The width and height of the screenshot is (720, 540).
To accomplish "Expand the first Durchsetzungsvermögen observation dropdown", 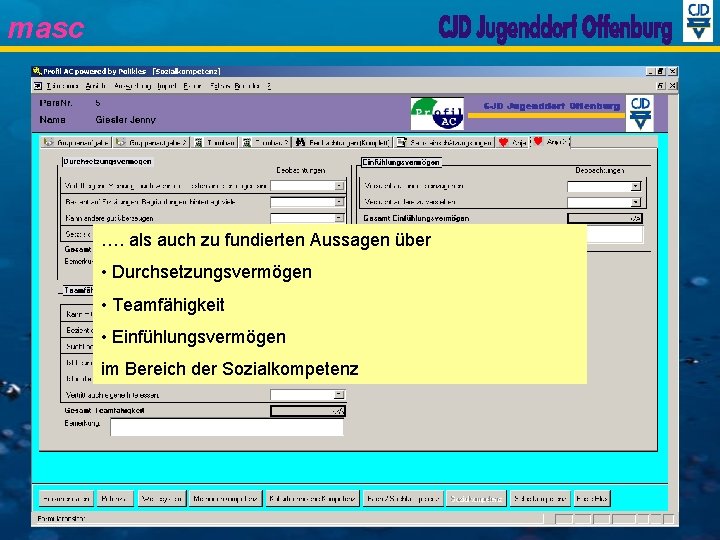I will (x=339, y=186).
